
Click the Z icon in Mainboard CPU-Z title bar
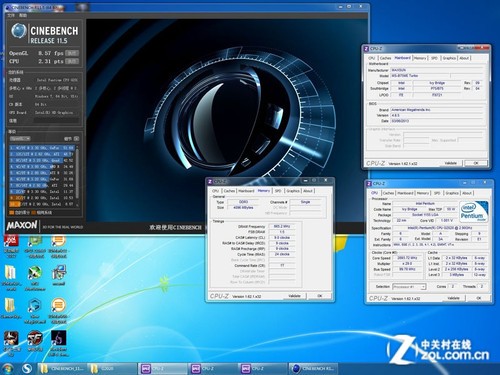[366, 49]
